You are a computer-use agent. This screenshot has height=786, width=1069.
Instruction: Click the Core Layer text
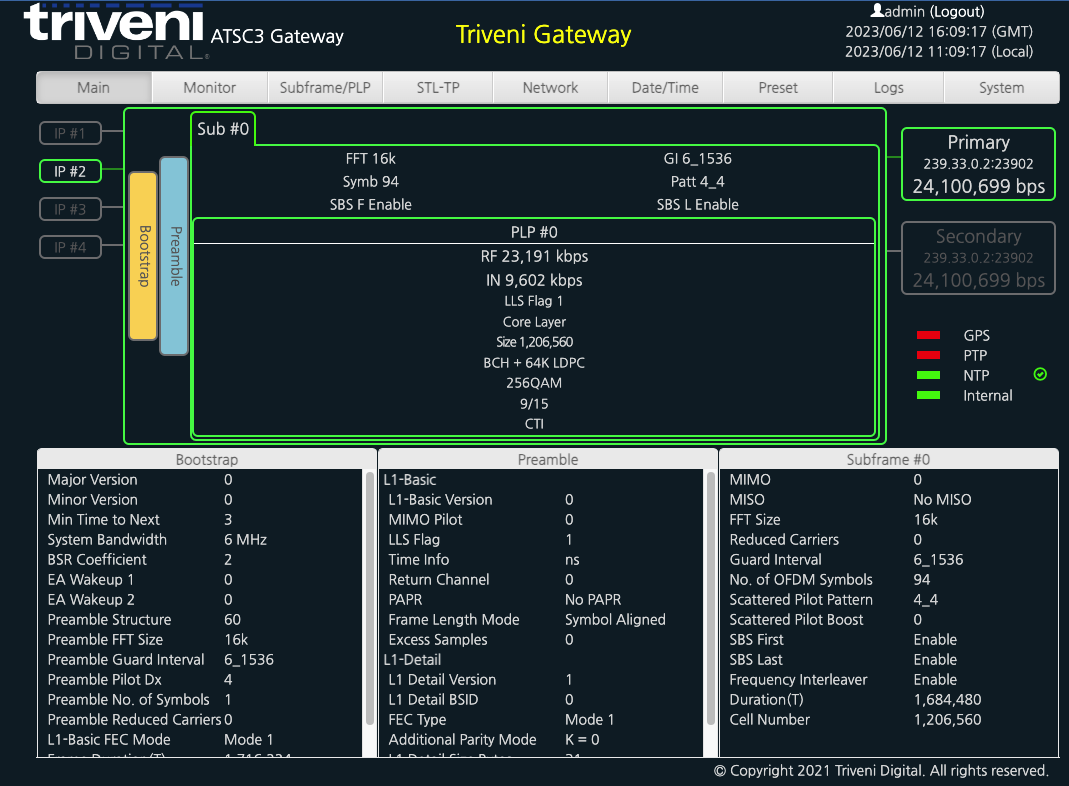[x=534, y=322]
